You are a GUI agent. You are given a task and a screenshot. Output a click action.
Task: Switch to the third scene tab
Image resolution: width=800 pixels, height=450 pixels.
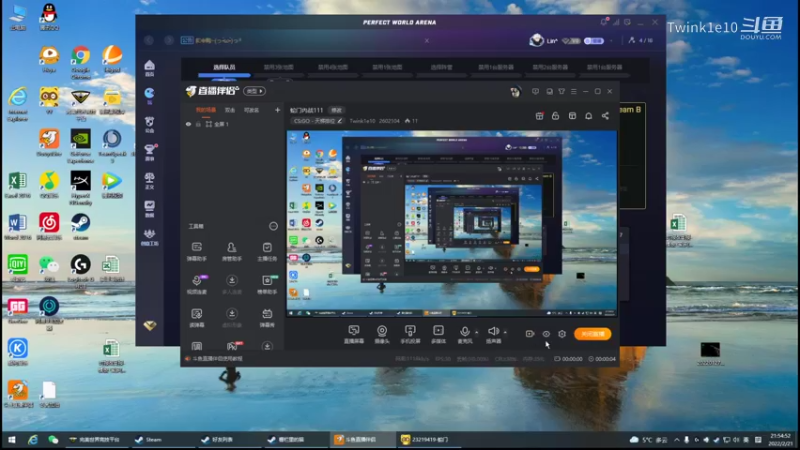pos(252,110)
